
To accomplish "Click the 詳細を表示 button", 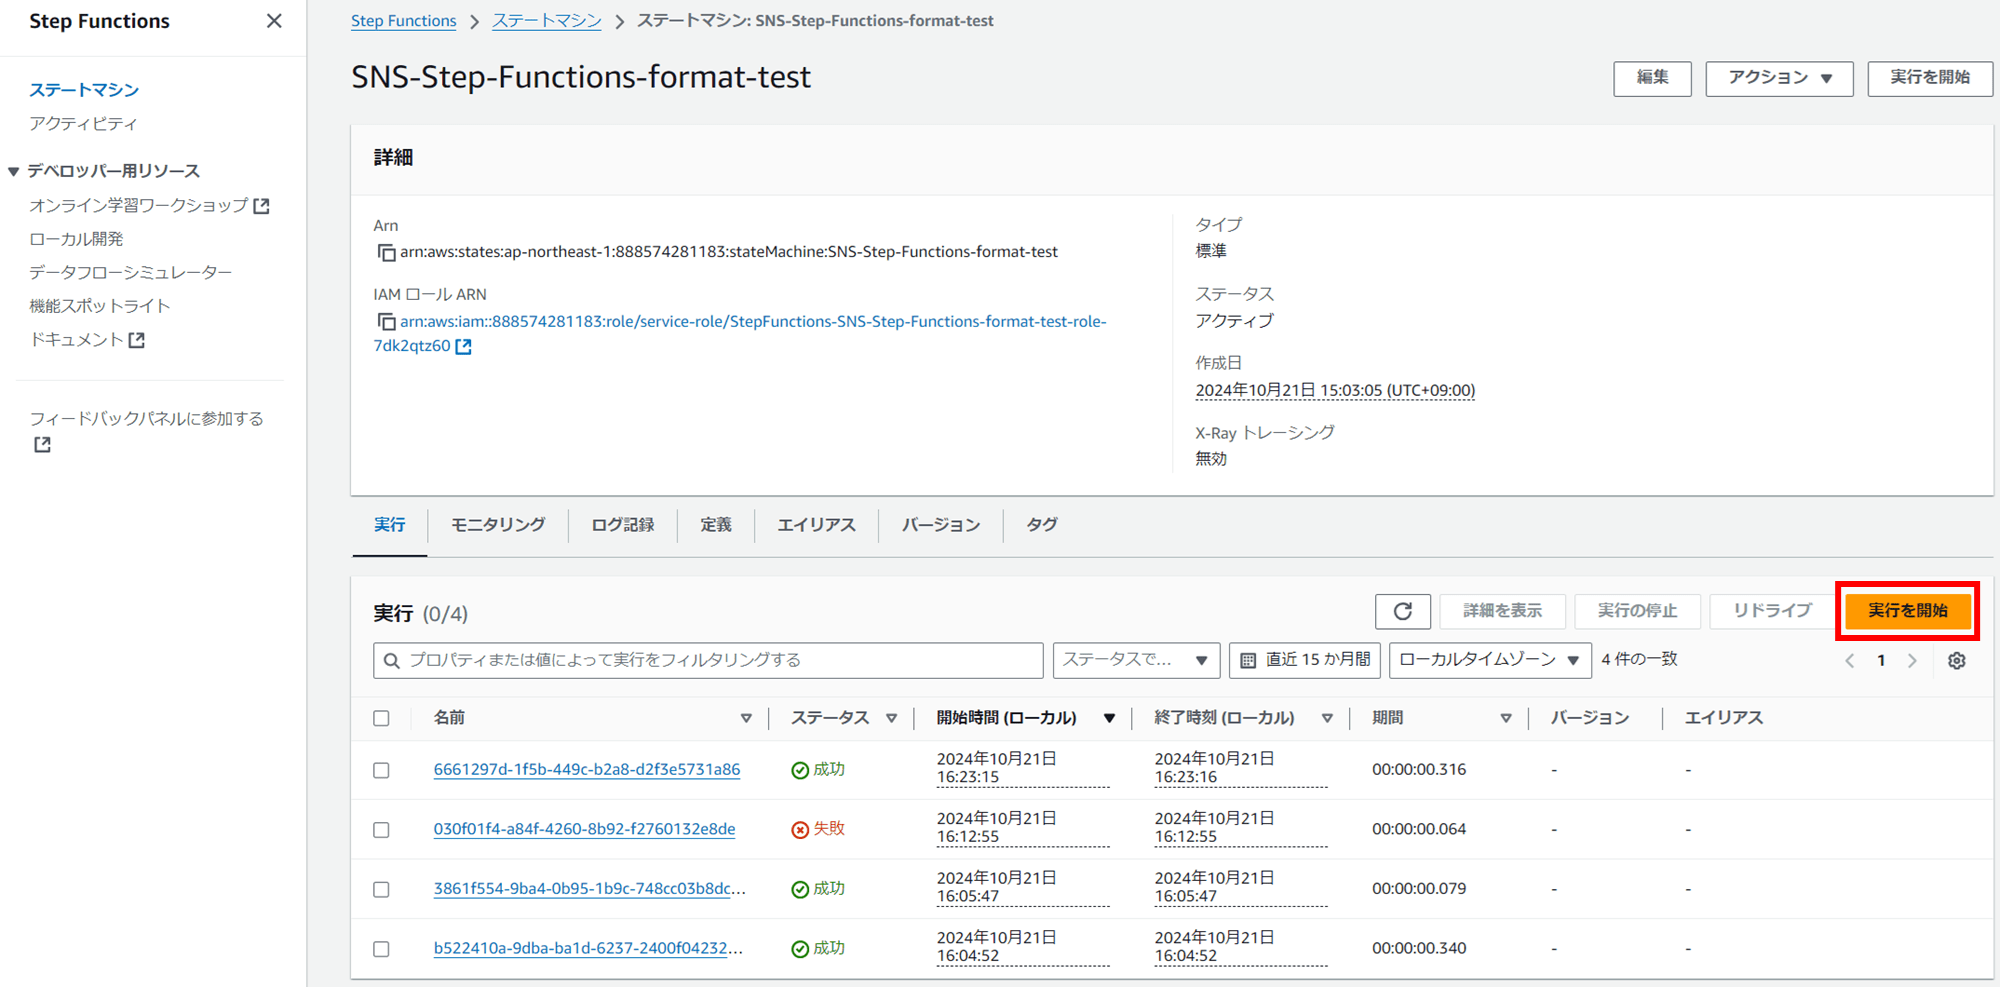I will coord(1502,611).
